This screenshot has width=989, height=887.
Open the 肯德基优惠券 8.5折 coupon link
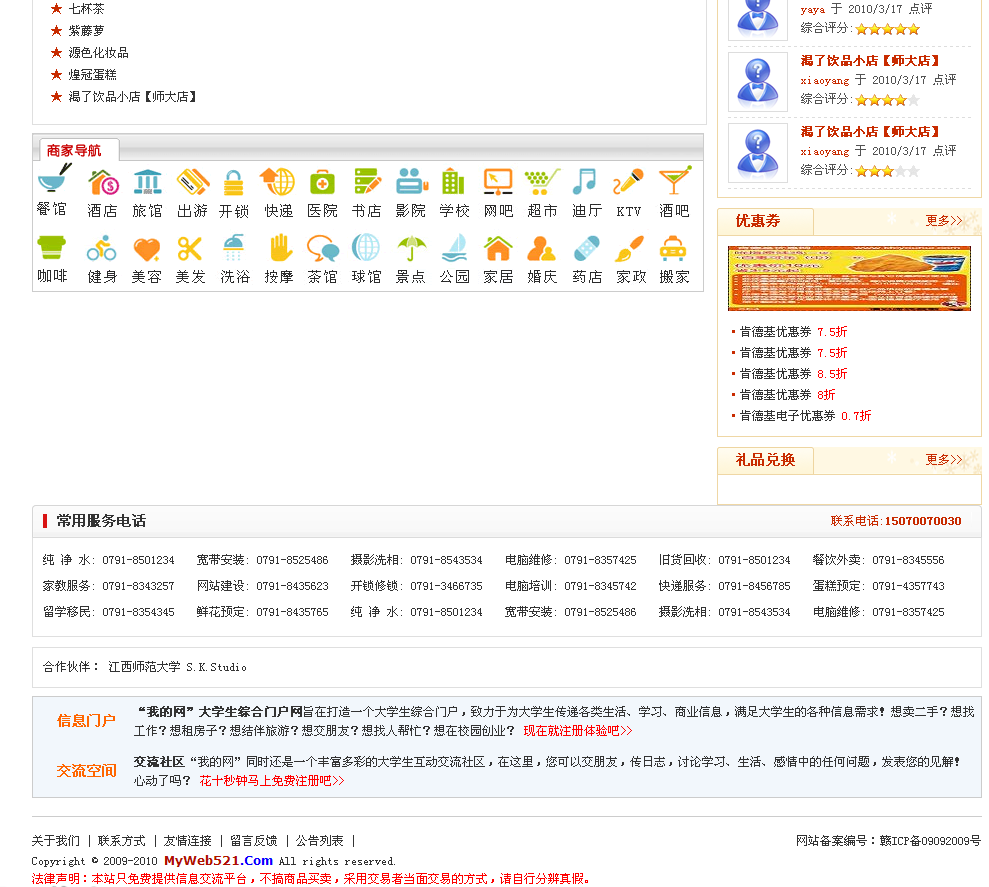(793, 374)
